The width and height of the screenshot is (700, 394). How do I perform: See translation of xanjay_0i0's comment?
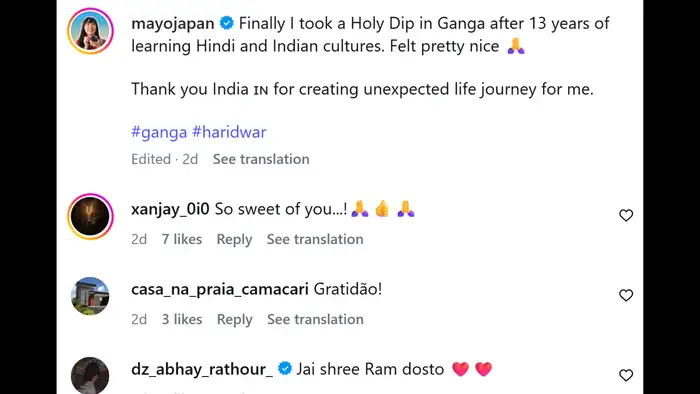coord(315,239)
